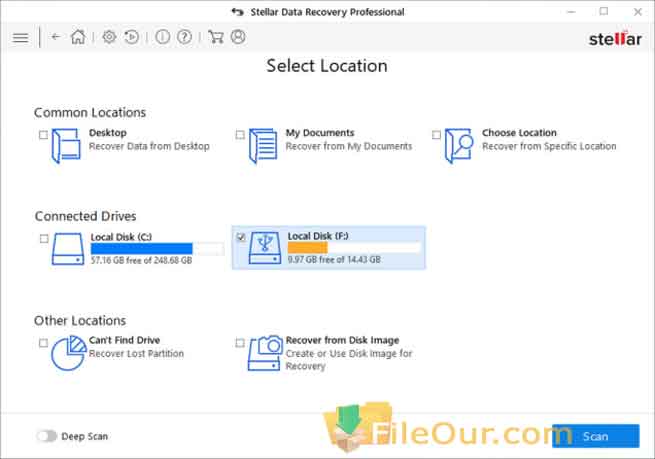The image size is (655, 459).
Task: Check the Can't Find Drive checkbox
Action: (x=43, y=343)
